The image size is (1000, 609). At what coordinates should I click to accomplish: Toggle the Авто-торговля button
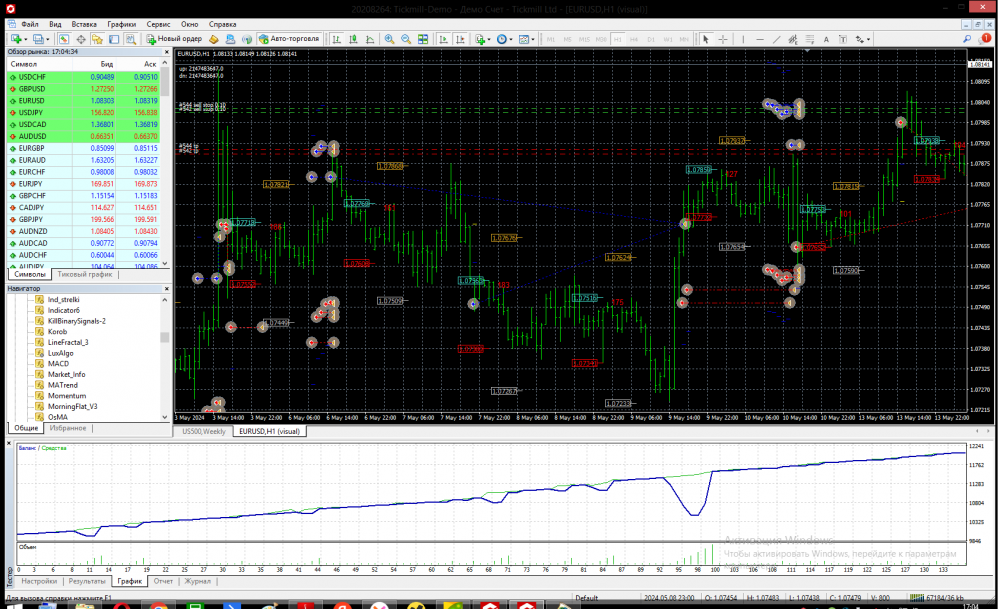pos(288,39)
